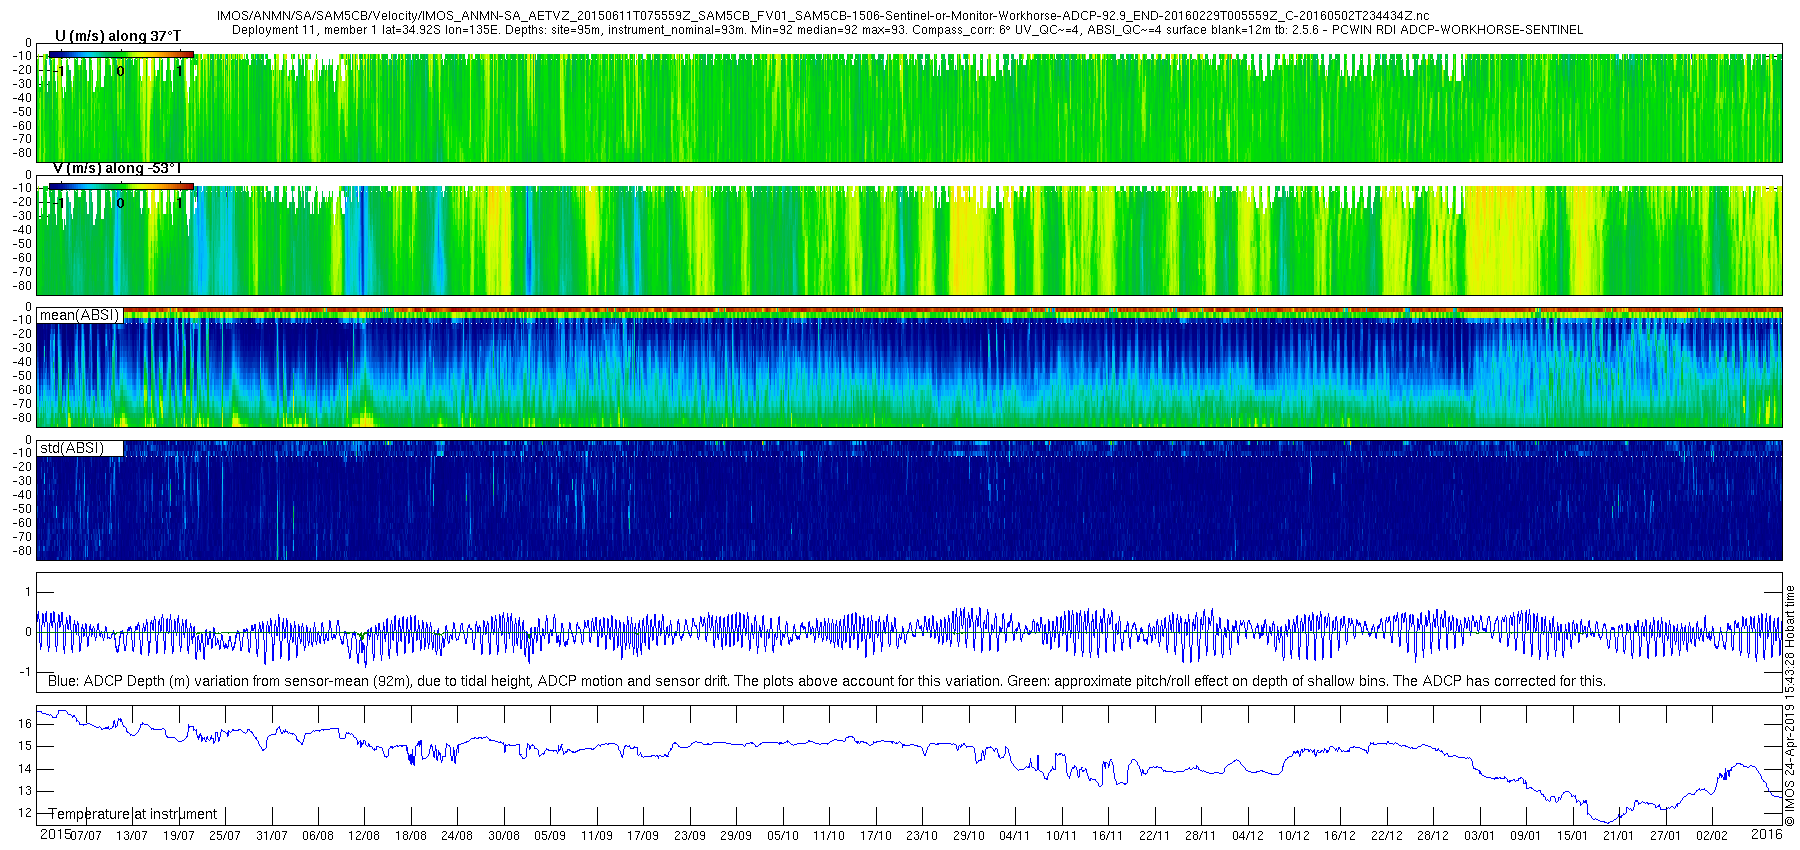The height and width of the screenshot is (850, 1800).
Task: Click the V velocity colorbar legend
Action: pos(120,186)
